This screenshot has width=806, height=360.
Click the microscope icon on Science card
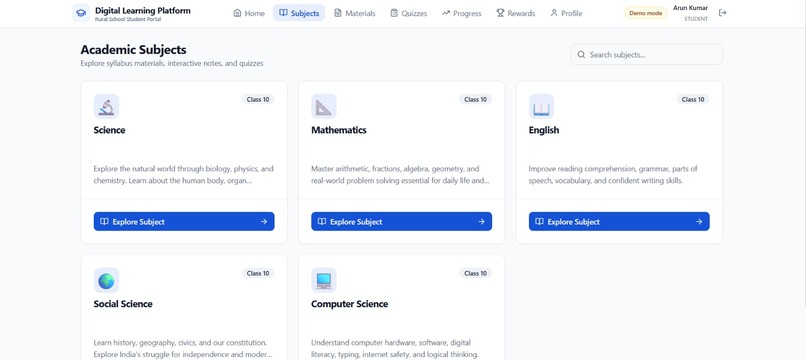coord(106,106)
